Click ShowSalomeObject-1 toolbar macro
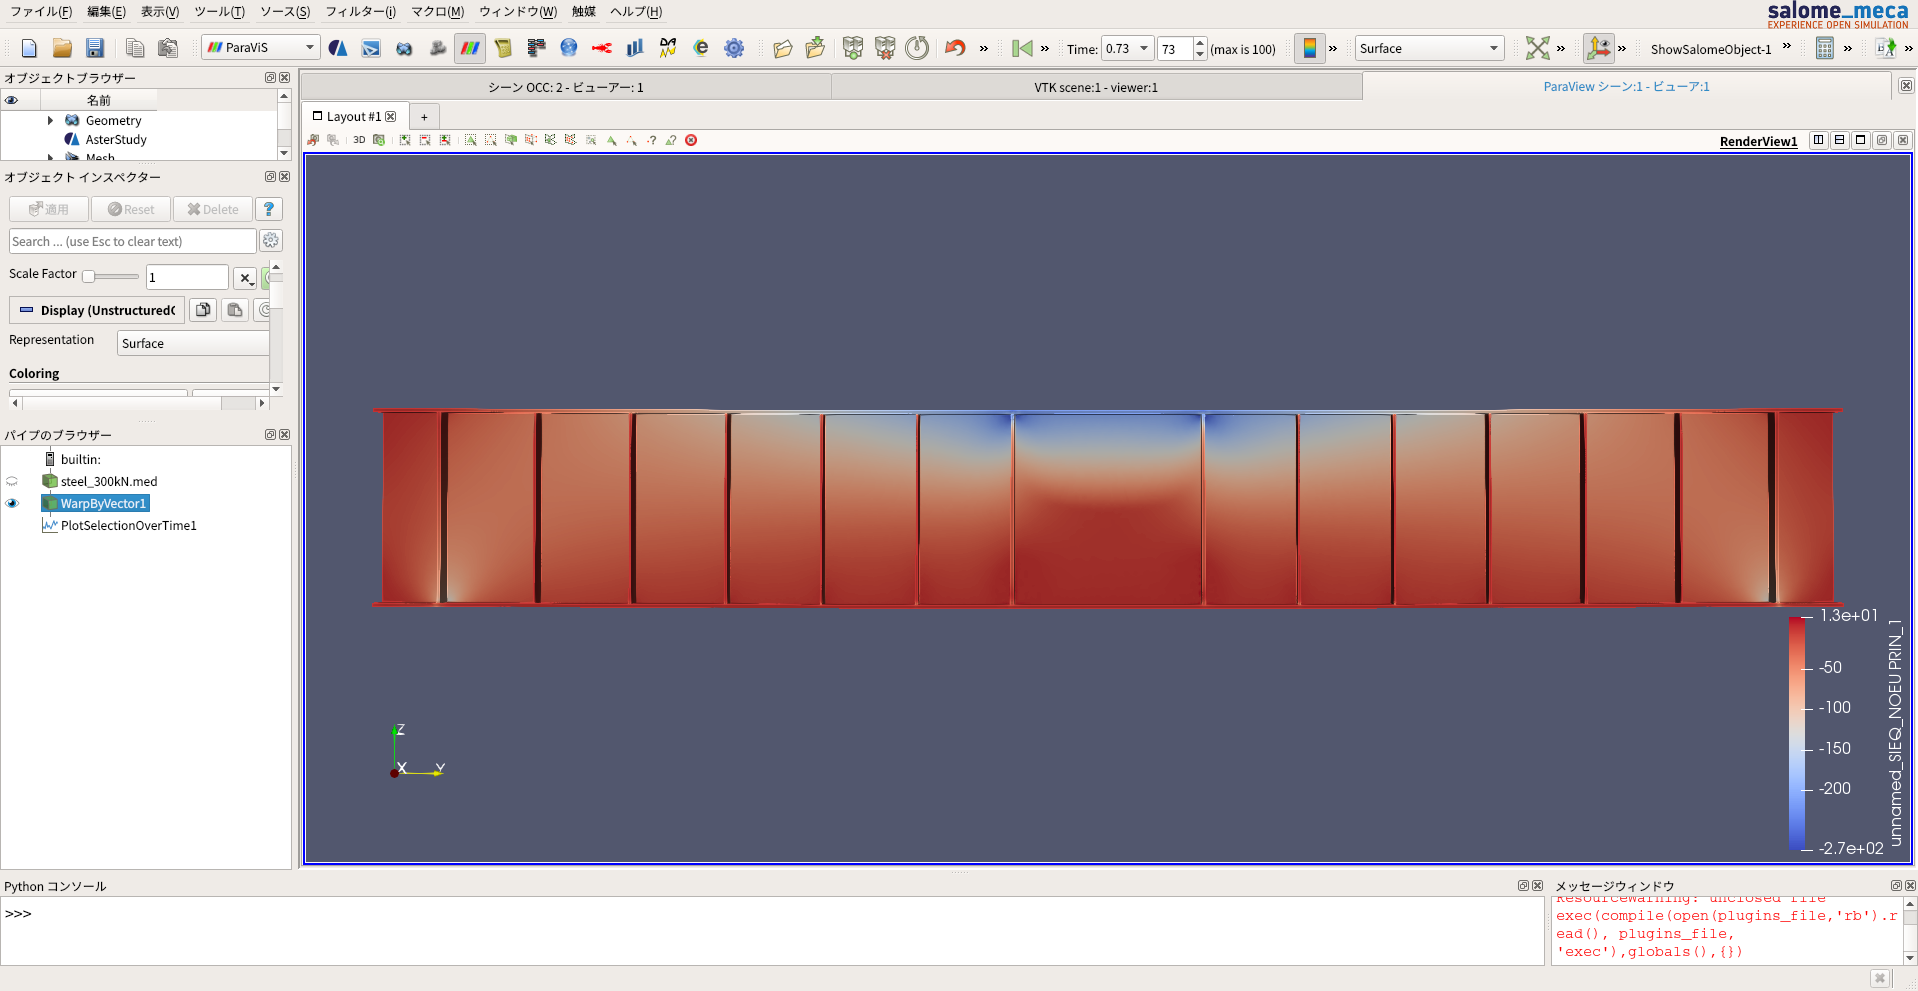 [1711, 49]
